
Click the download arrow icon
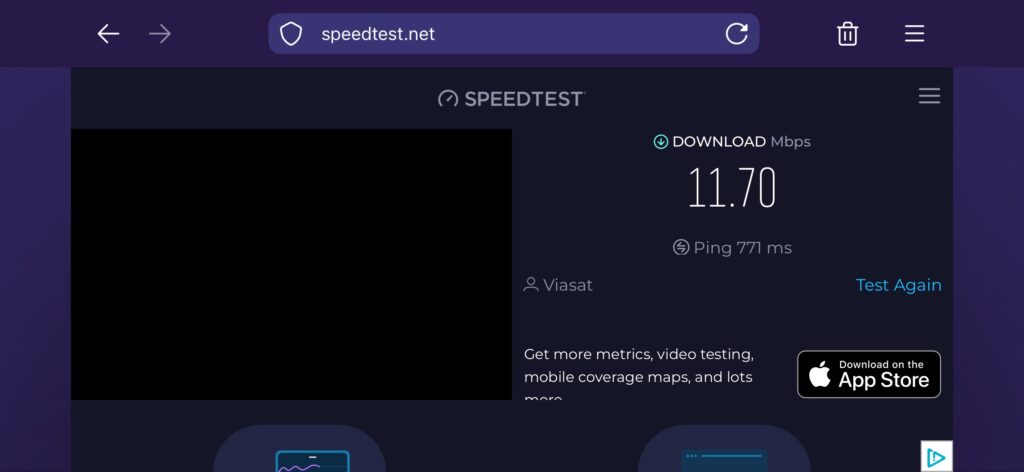tap(660, 142)
